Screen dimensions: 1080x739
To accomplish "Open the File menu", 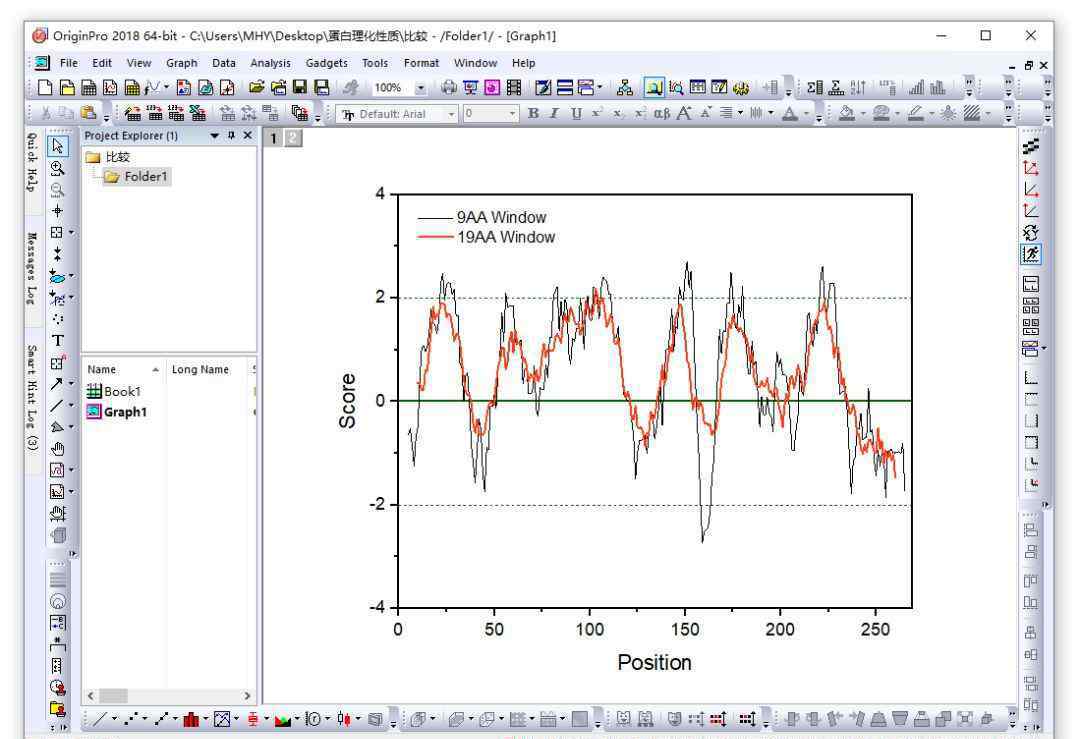I will pyautogui.click(x=69, y=63).
